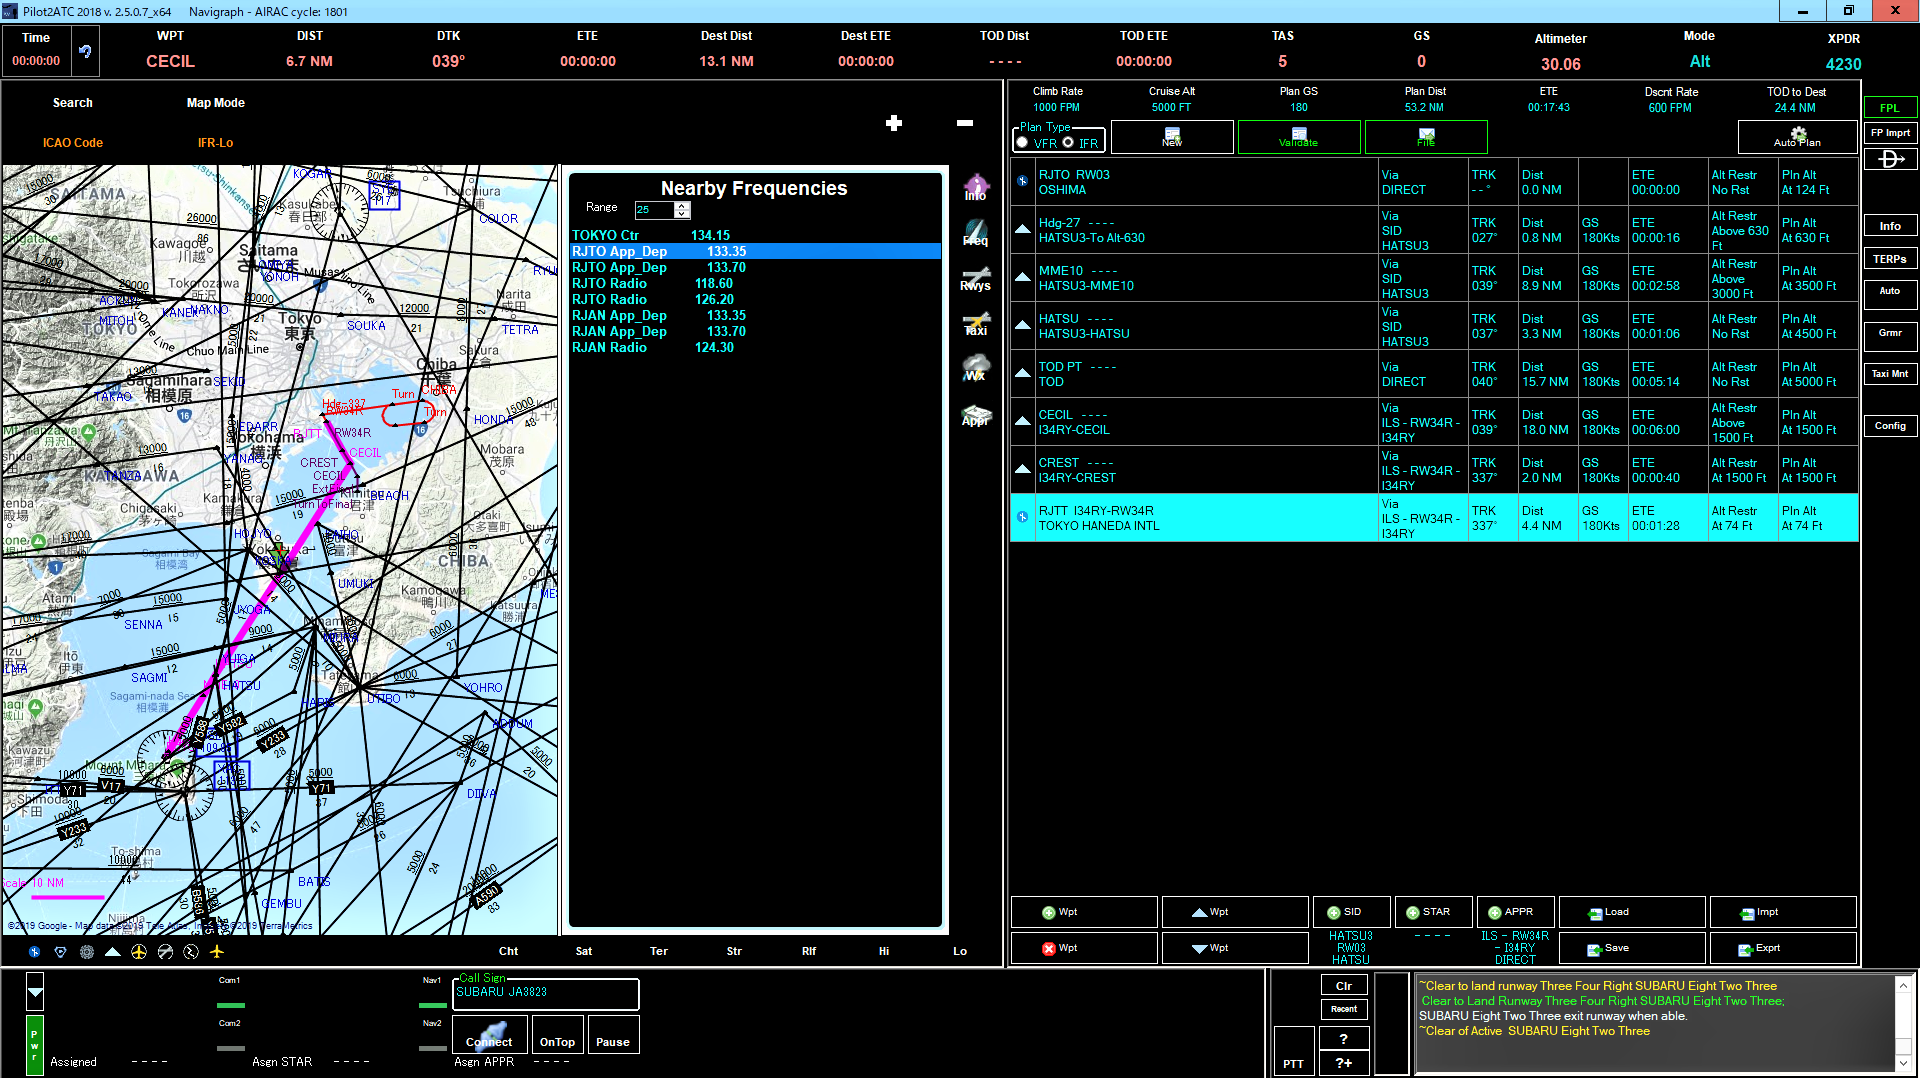The height and width of the screenshot is (1078, 1920).
Task: Click the Range spinner arrows
Action: (x=682, y=209)
